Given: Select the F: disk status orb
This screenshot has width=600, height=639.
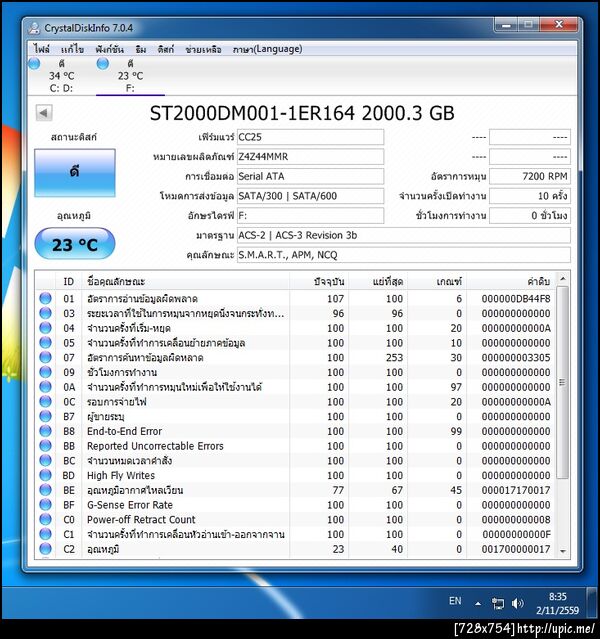Looking at the screenshot, I should pyautogui.click(x=103, y=64).
